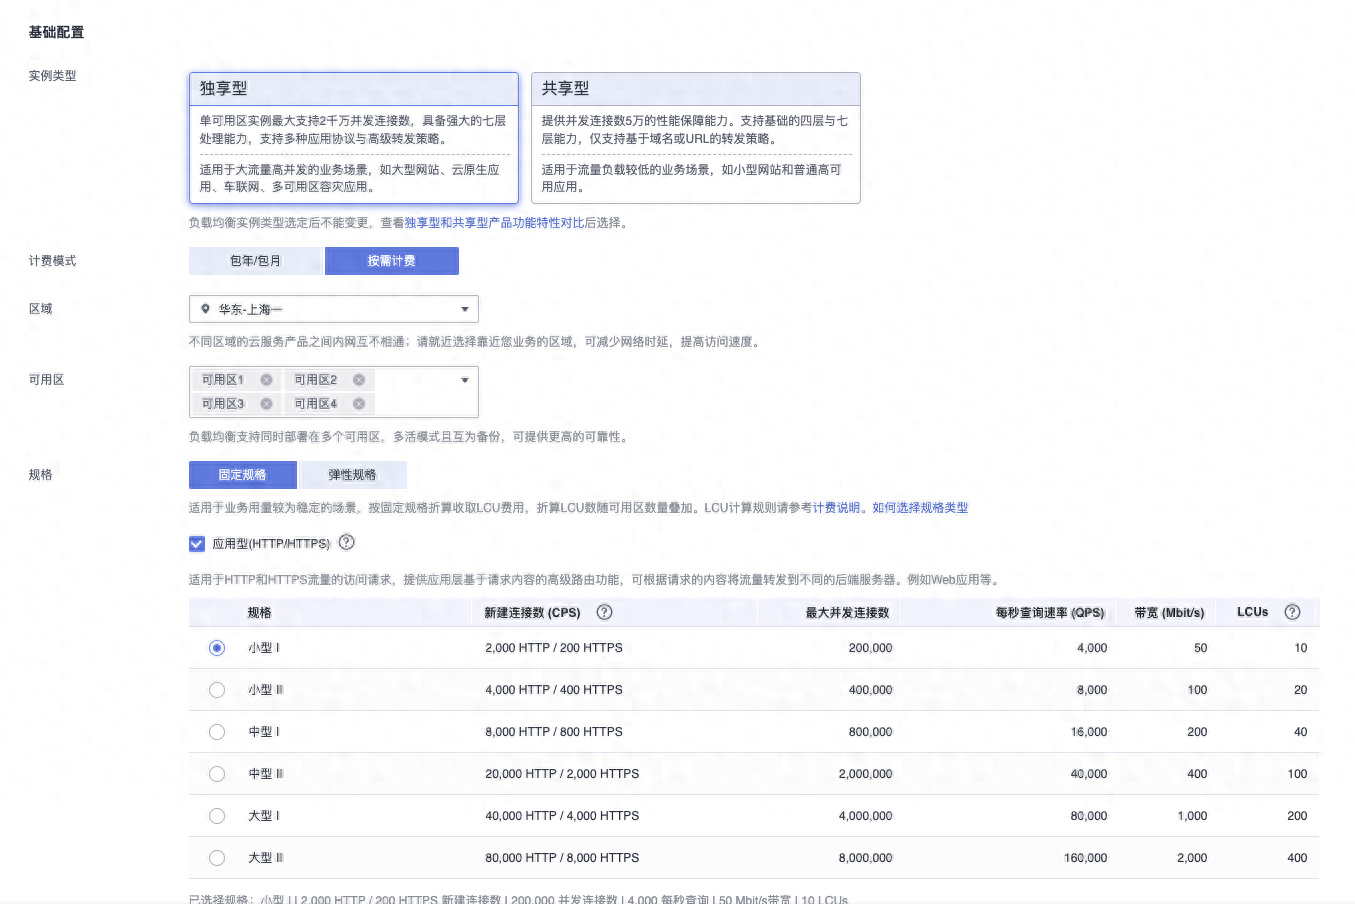Click the help icon beside 应用型(HTTP/HTTPS)

pyautogui.click(x=346, y=544)
